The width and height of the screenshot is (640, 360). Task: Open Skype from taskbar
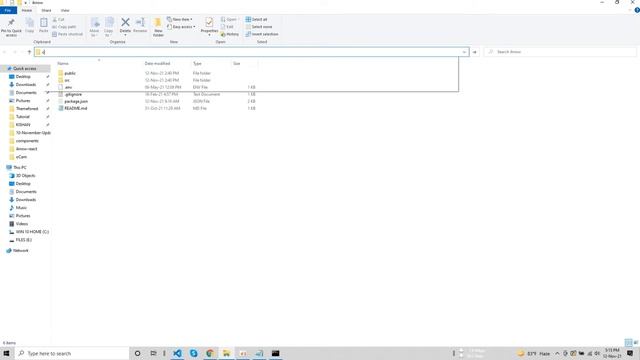(x=193, y=353)
